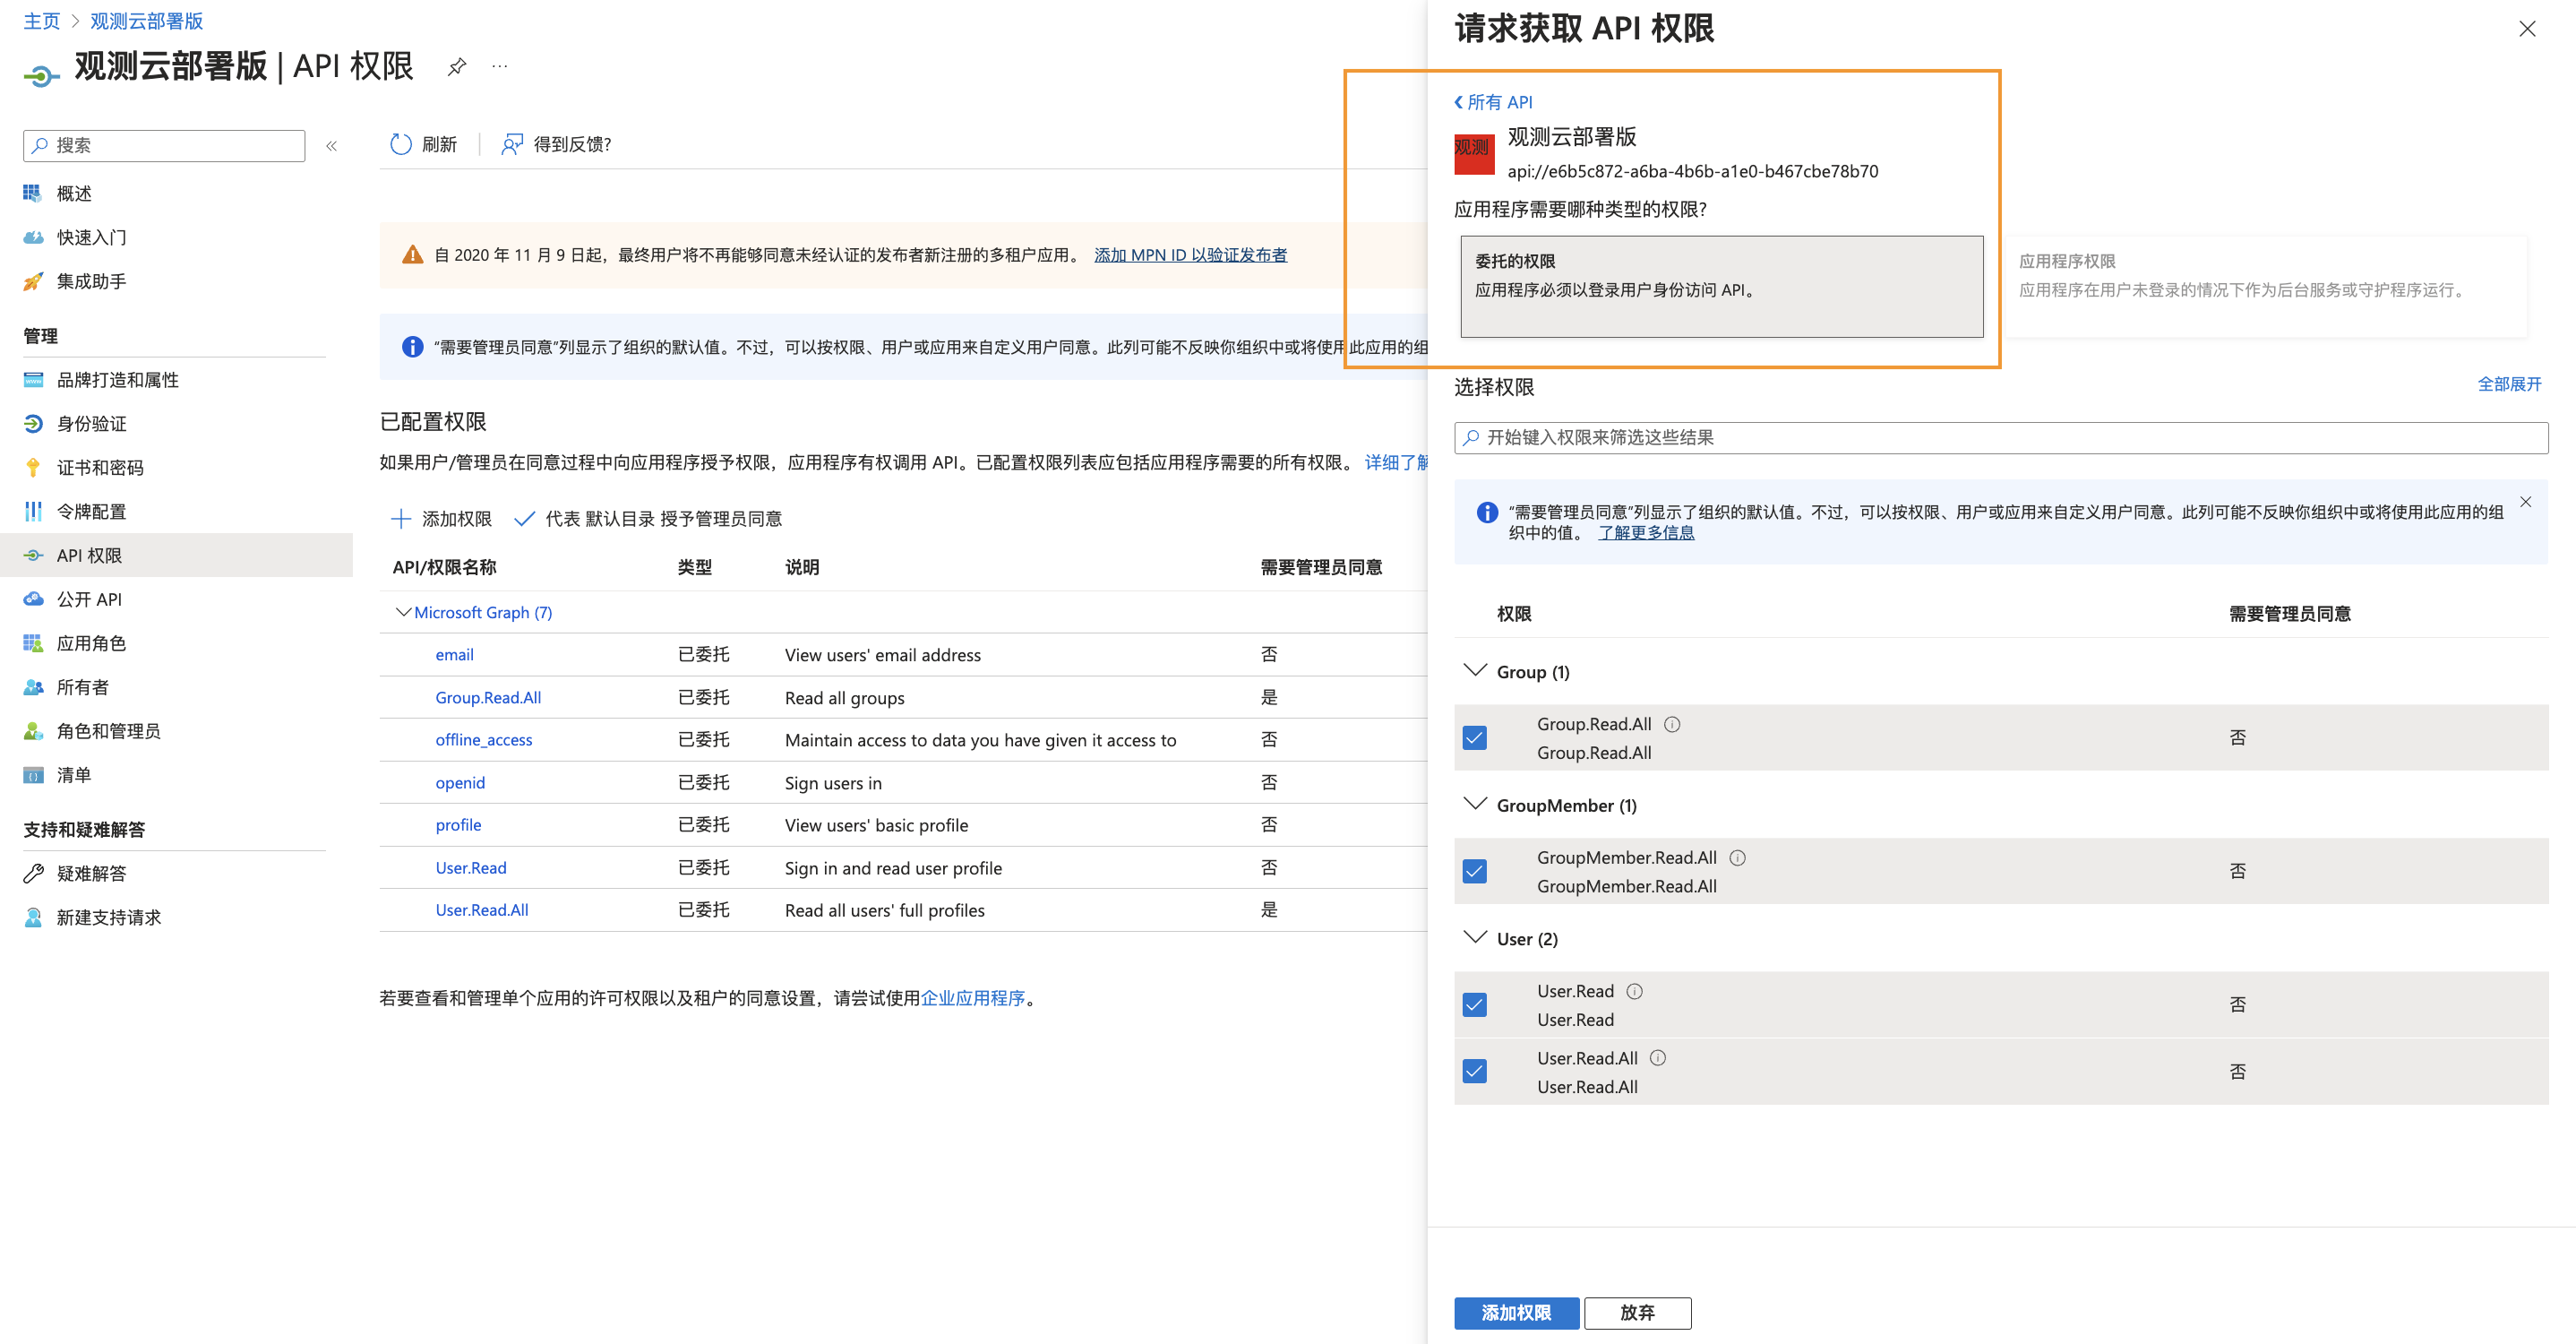The height and width of the screenshot is (1344, 2576).
Task: Collapse the Microsoft Graph (7) group
Action: pyautogui.click(x=403, y=612)
